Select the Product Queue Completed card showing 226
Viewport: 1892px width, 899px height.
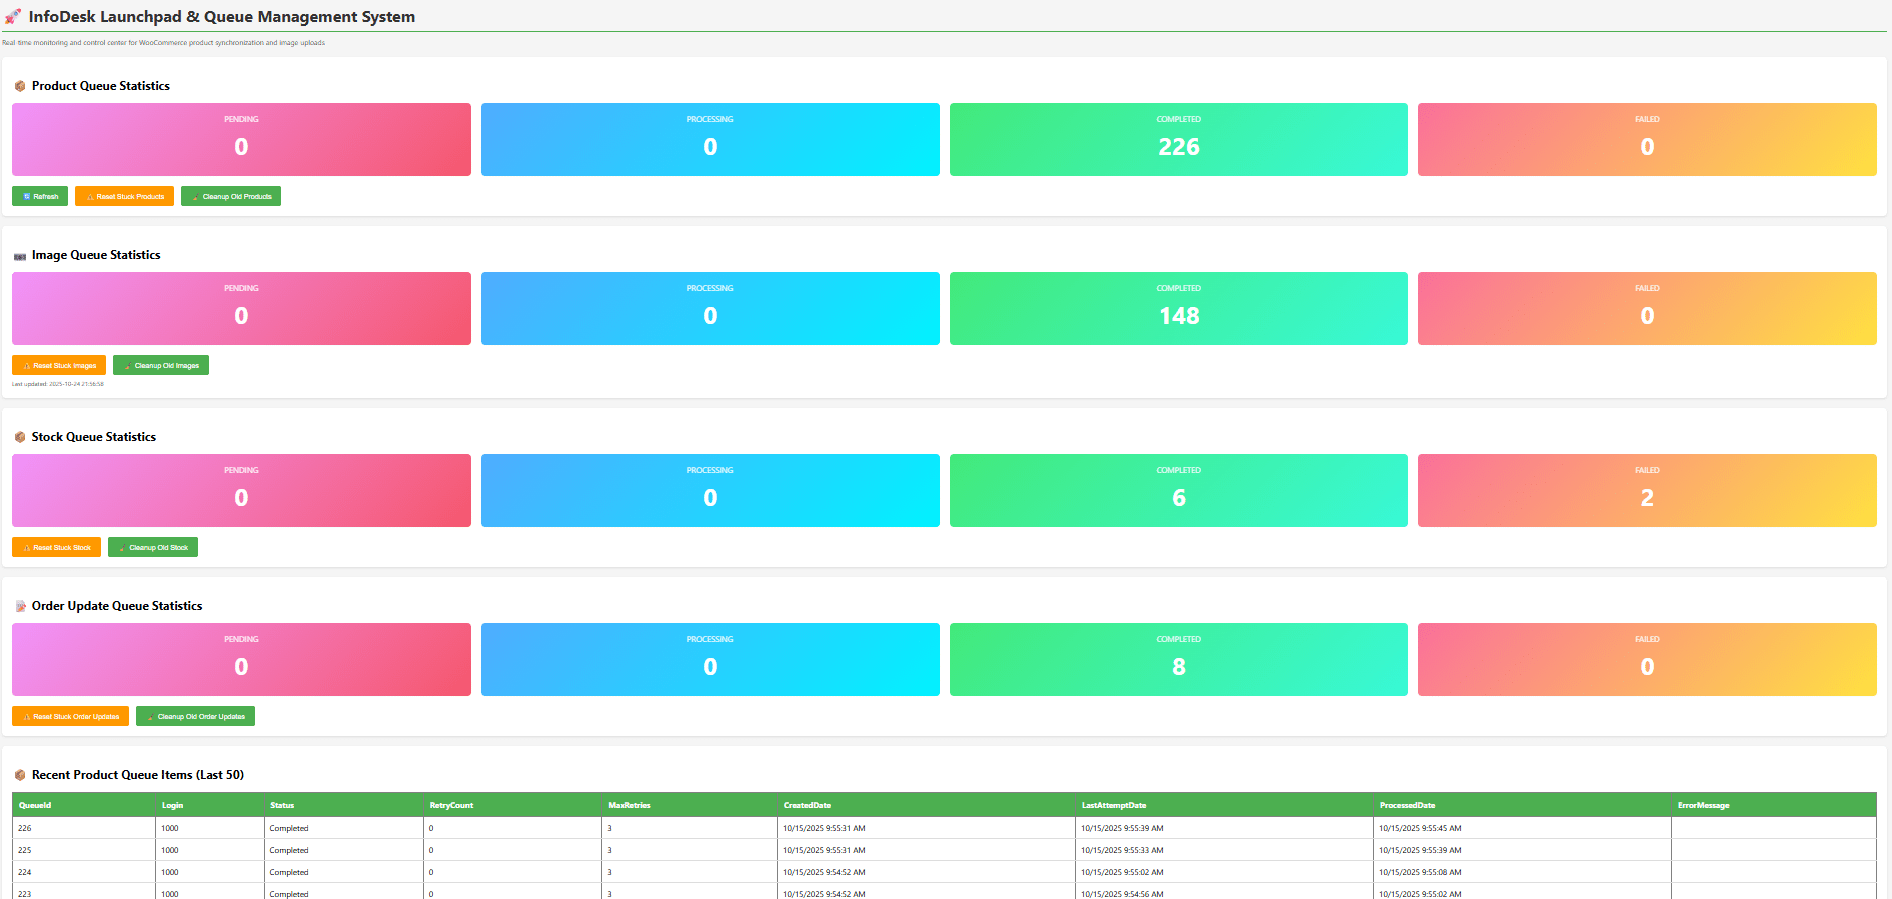(1178, 139)
